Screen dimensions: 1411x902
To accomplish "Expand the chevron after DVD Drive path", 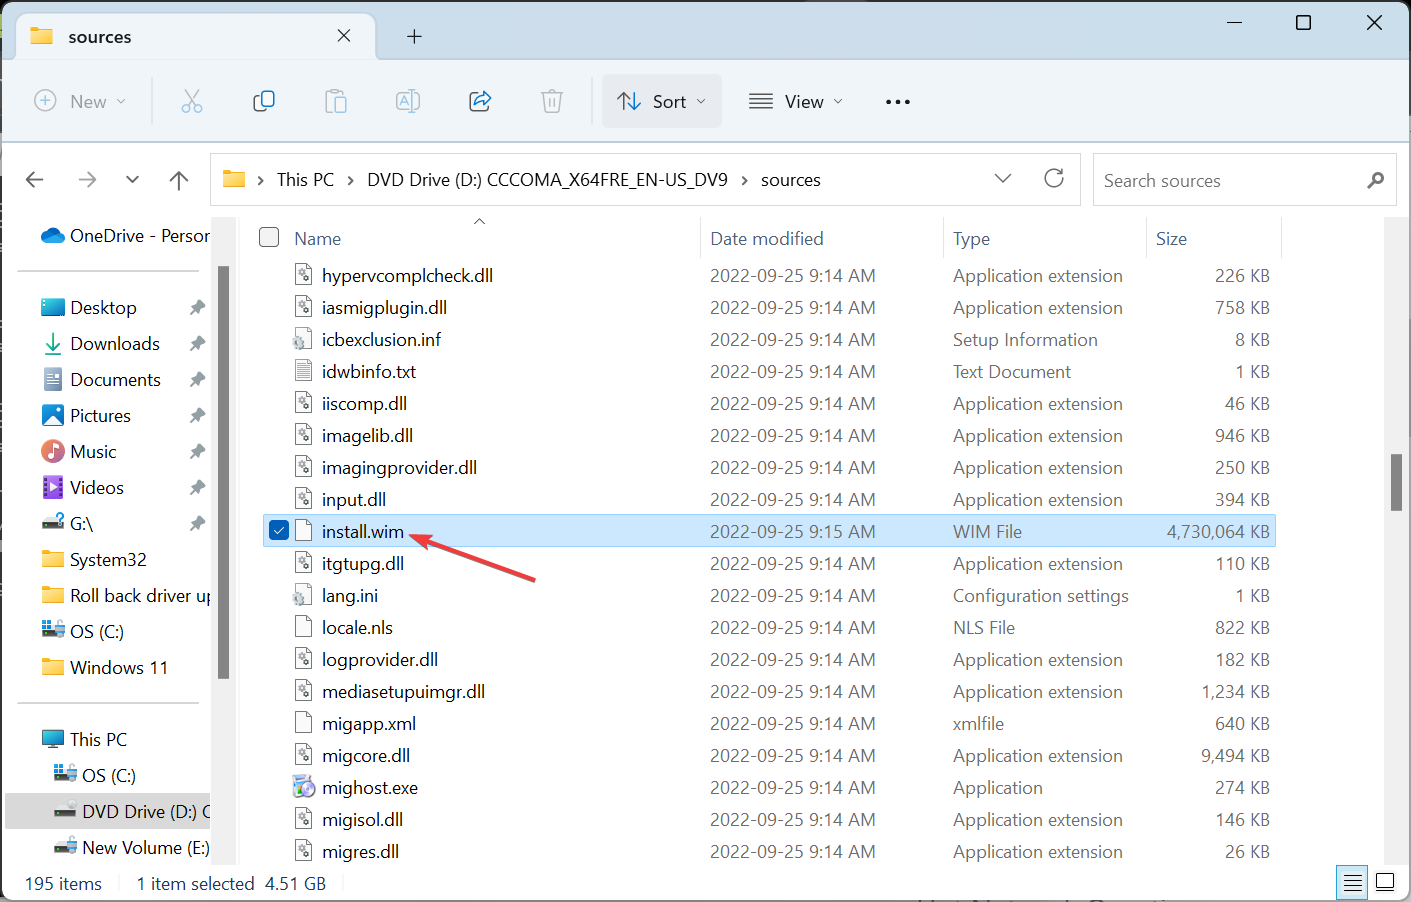I will [x=745, y=180].
